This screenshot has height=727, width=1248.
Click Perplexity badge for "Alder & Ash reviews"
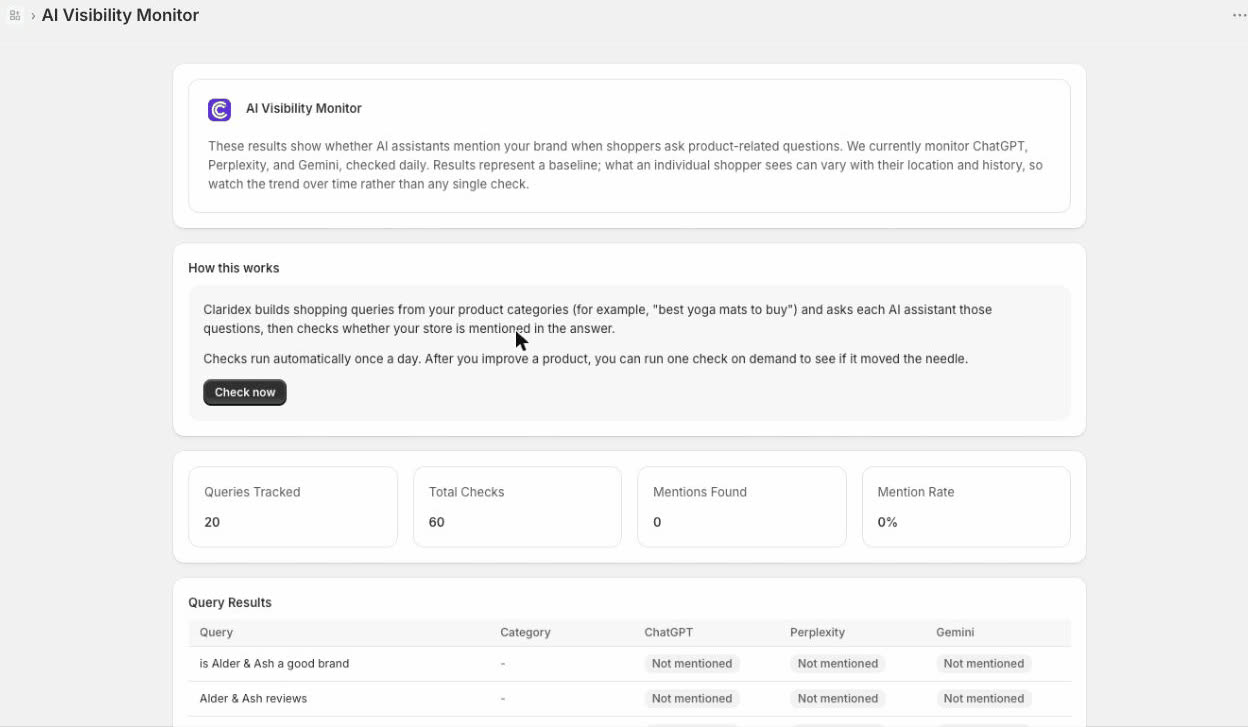point(838,698)
